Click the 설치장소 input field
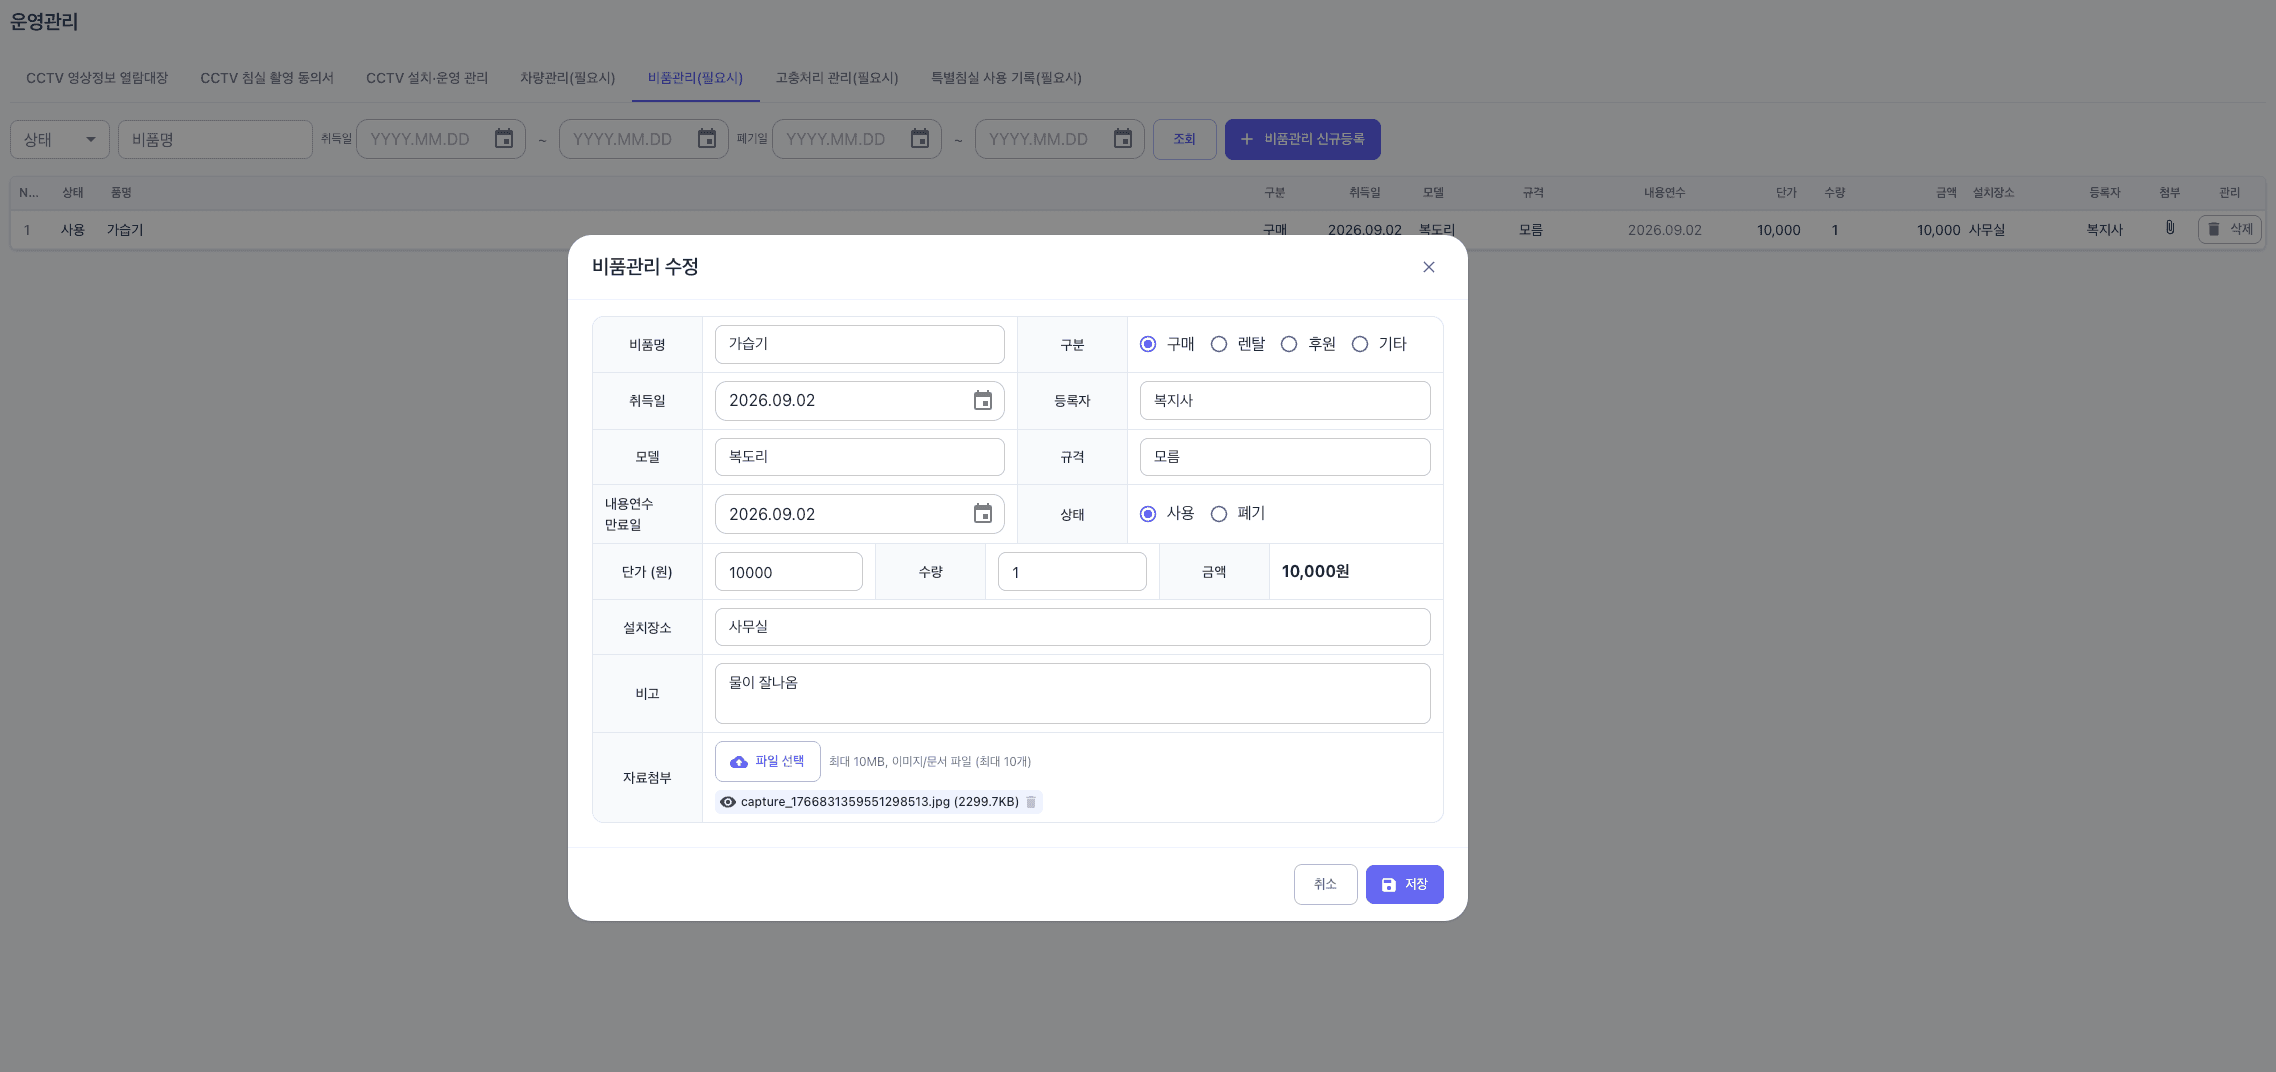Screen dimensions: 2276x1072 pos(1073,627)
